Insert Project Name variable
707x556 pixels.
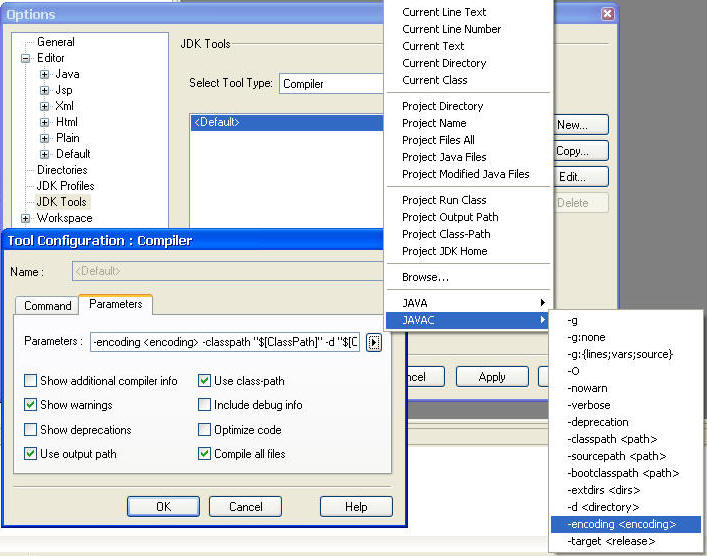coord(469,123)
